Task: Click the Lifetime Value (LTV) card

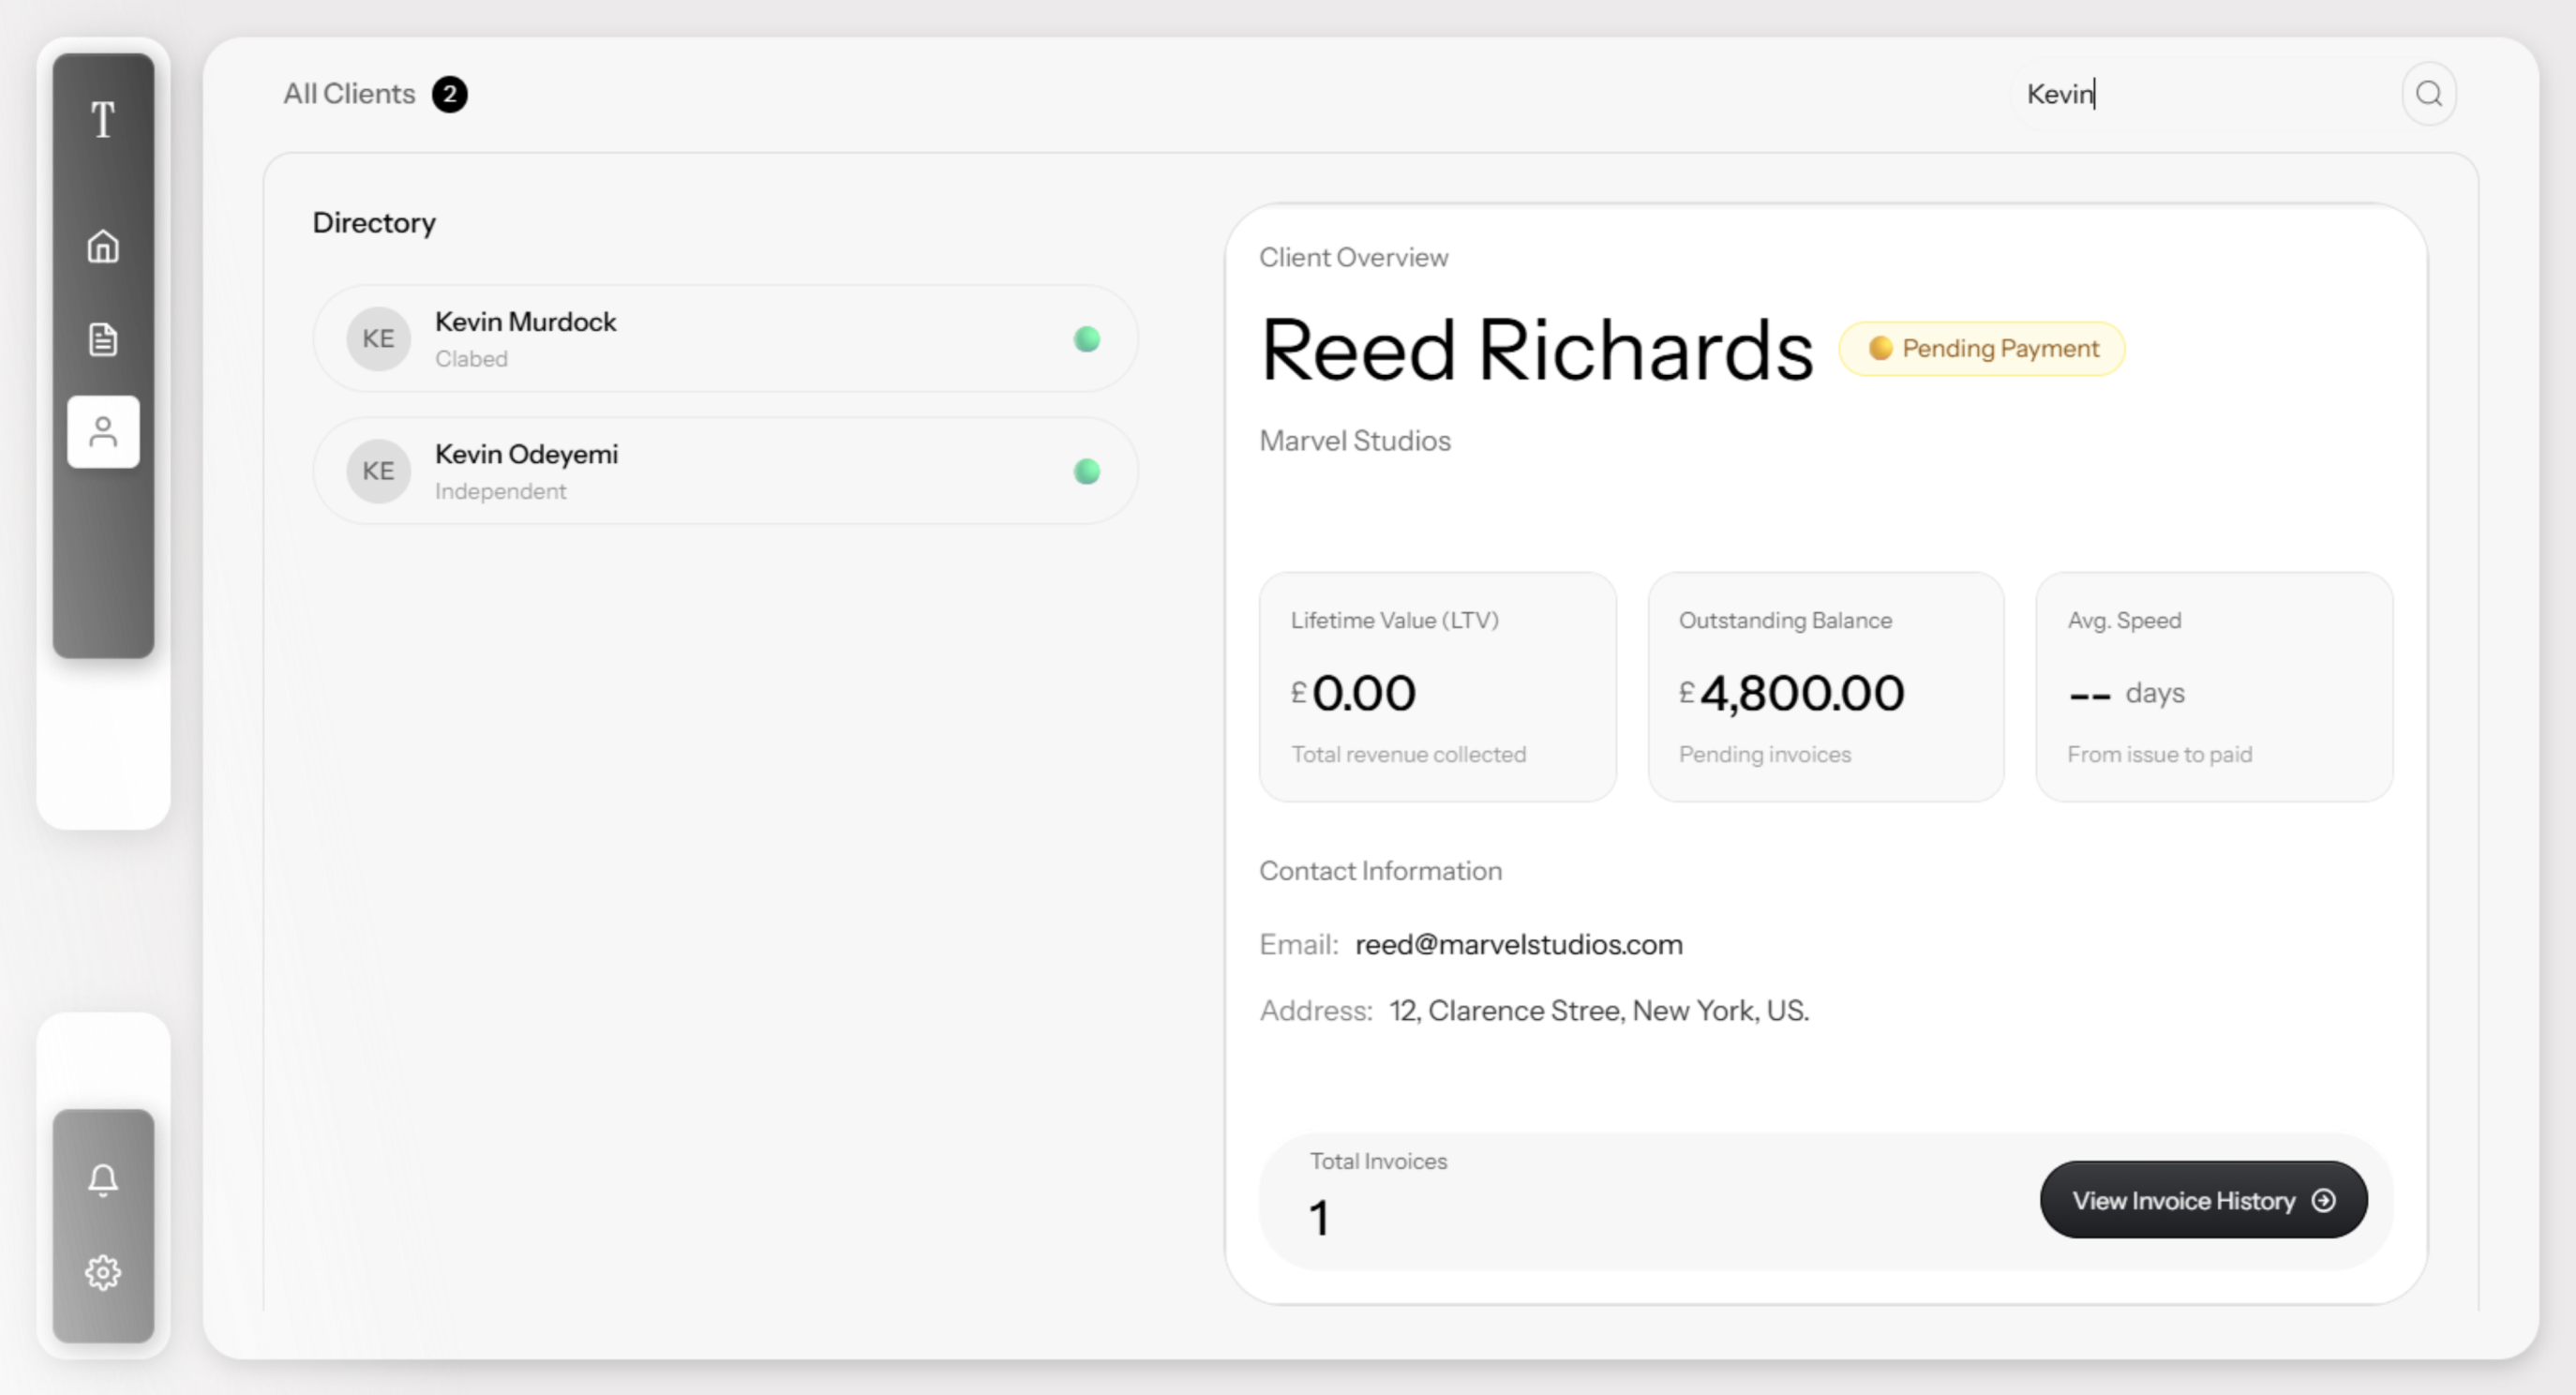Action: (1438, 687)
